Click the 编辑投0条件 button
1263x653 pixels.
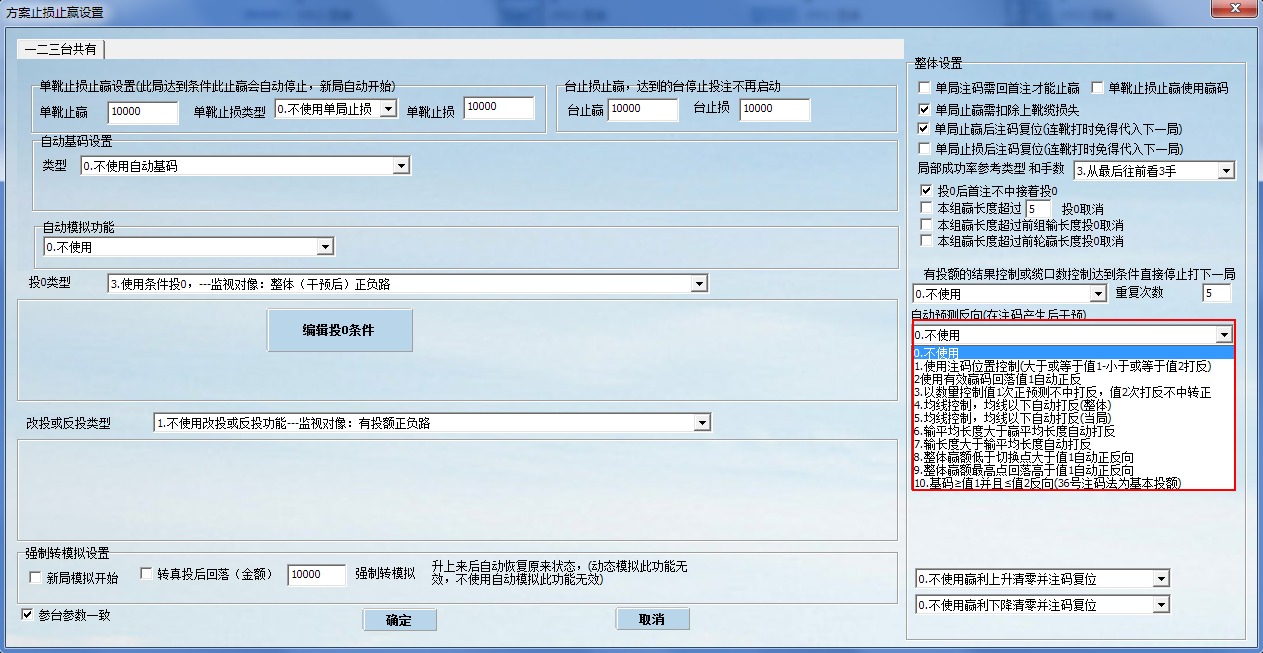(339, 330)
